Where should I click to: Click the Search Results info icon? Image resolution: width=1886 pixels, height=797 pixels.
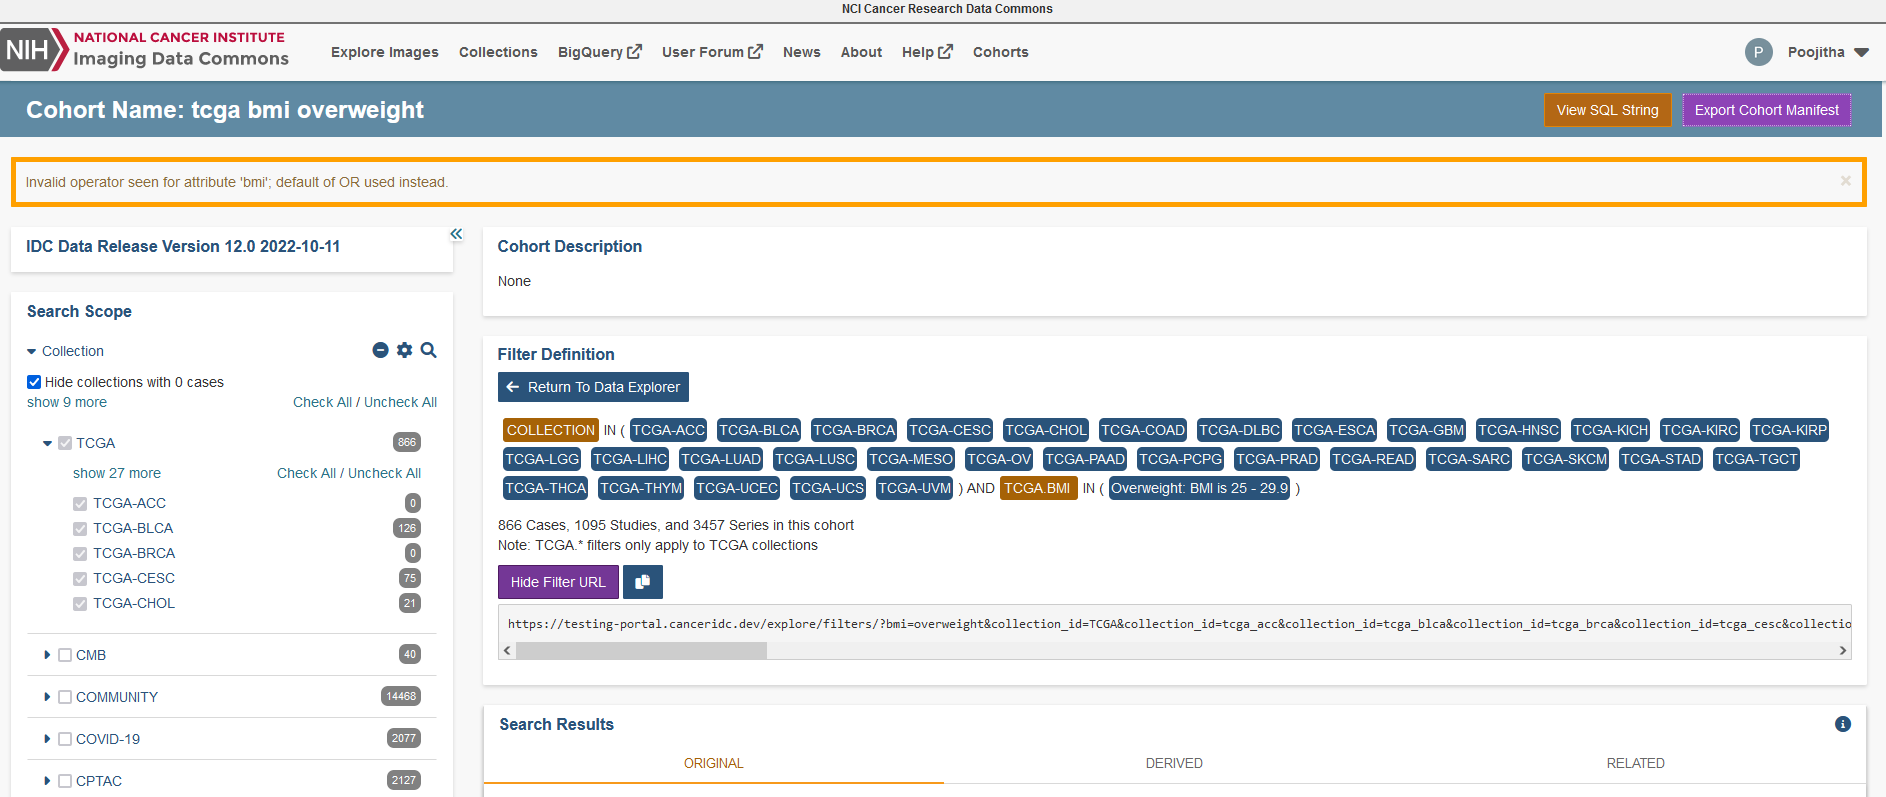(1843, 724)
